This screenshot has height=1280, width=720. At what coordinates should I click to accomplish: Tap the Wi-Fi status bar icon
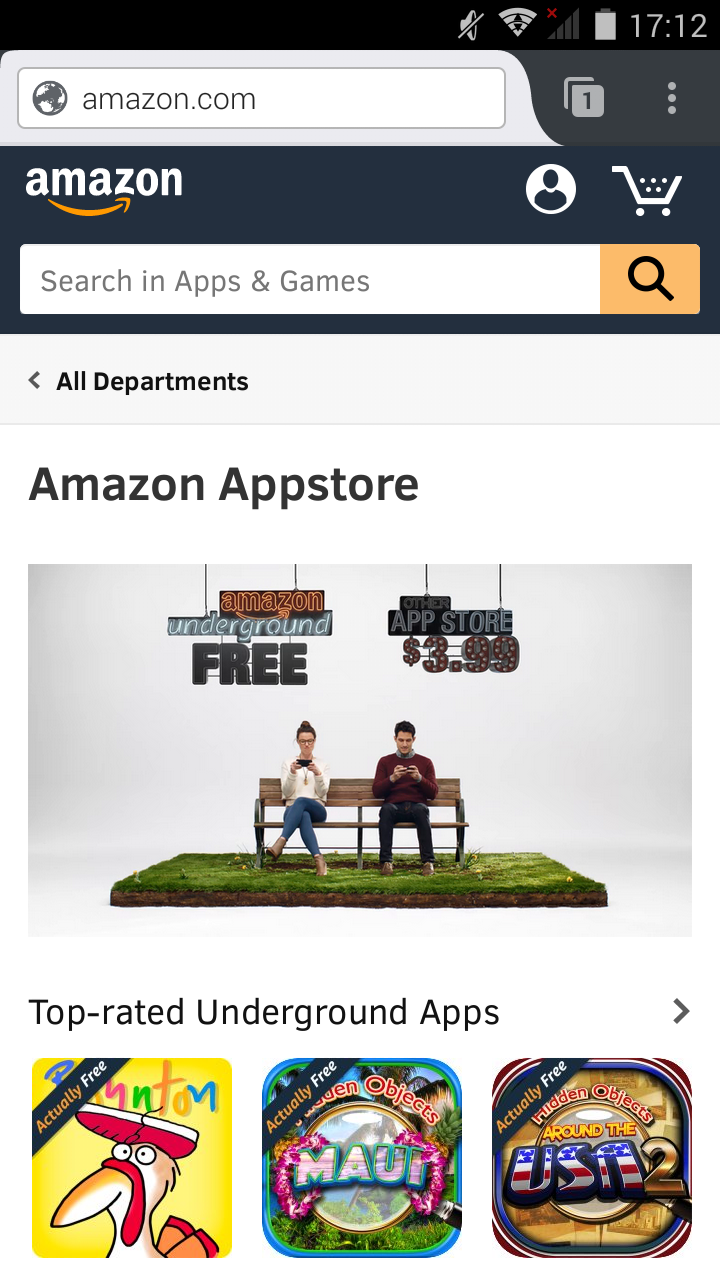click(517, 24)
